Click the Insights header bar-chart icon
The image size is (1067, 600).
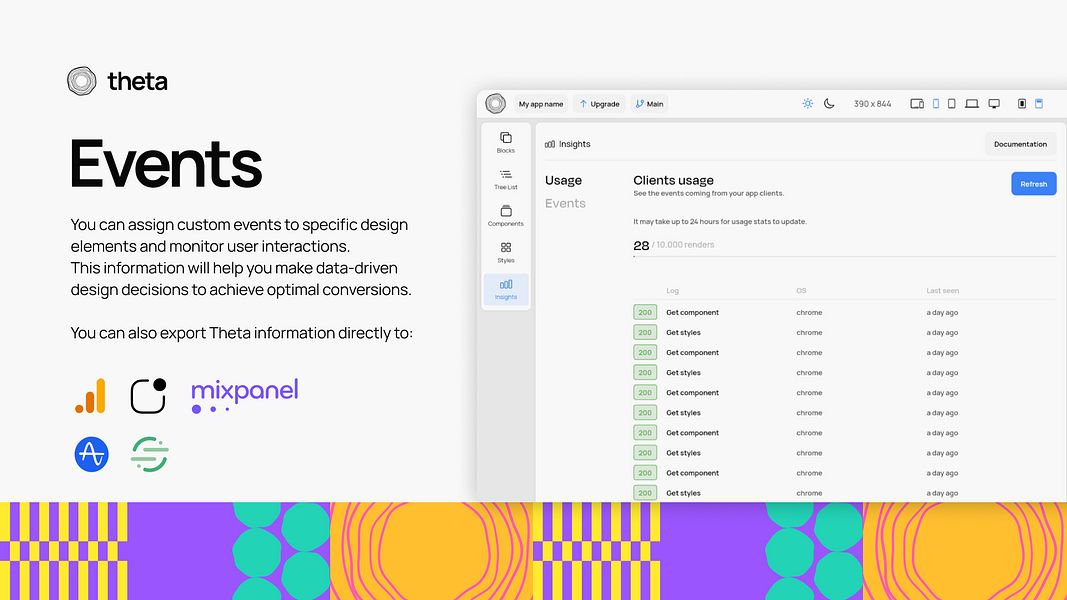[550, 144]
